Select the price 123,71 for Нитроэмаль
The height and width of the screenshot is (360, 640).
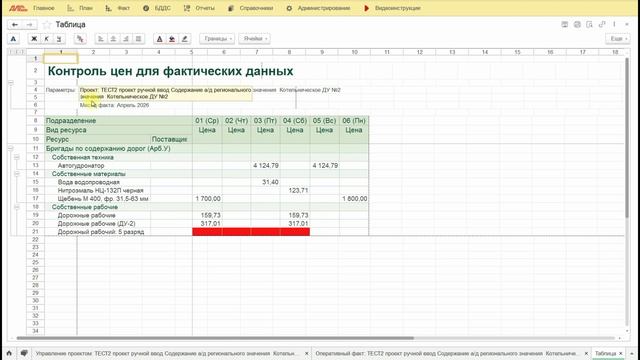[x=295, y=191]
